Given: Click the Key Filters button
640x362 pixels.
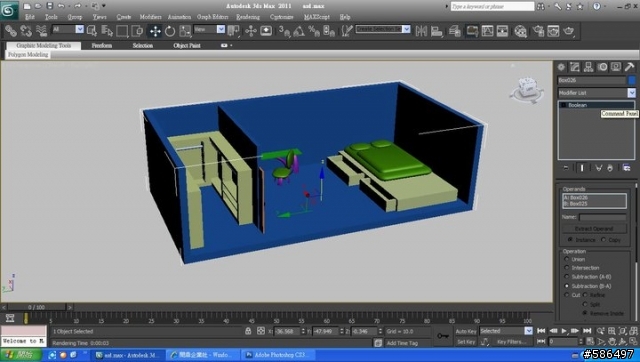Looking at the screenshot, I should coord(511,342).
